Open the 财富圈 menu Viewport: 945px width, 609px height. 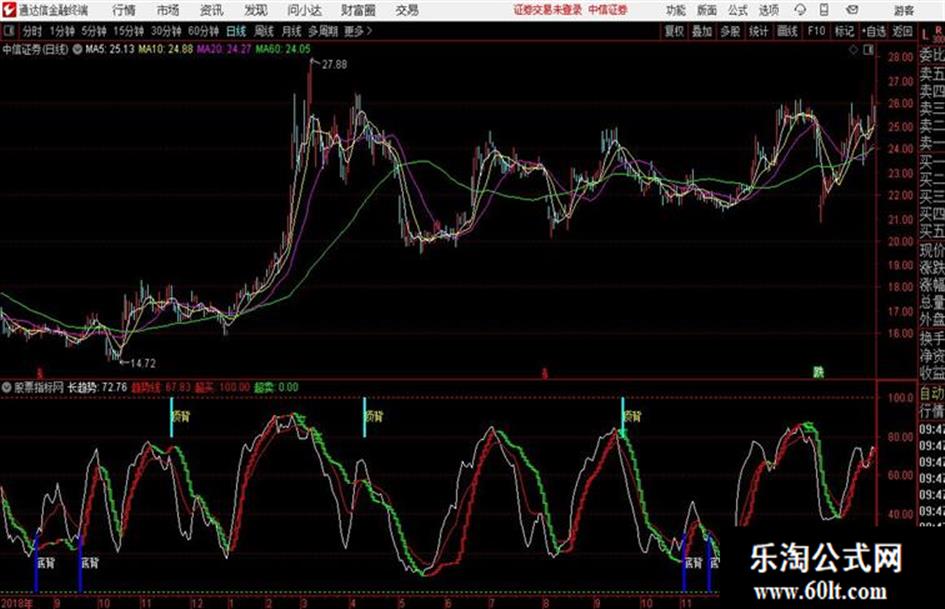pos(358,10)
